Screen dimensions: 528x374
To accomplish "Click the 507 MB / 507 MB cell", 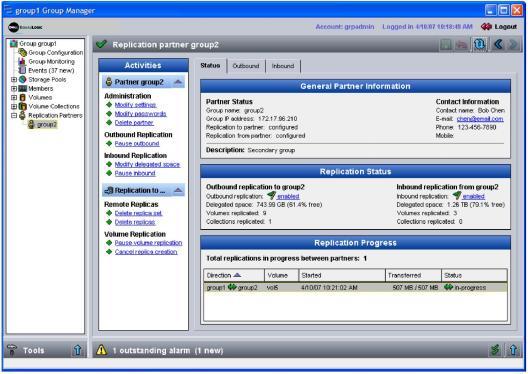I will coord(415,287).
